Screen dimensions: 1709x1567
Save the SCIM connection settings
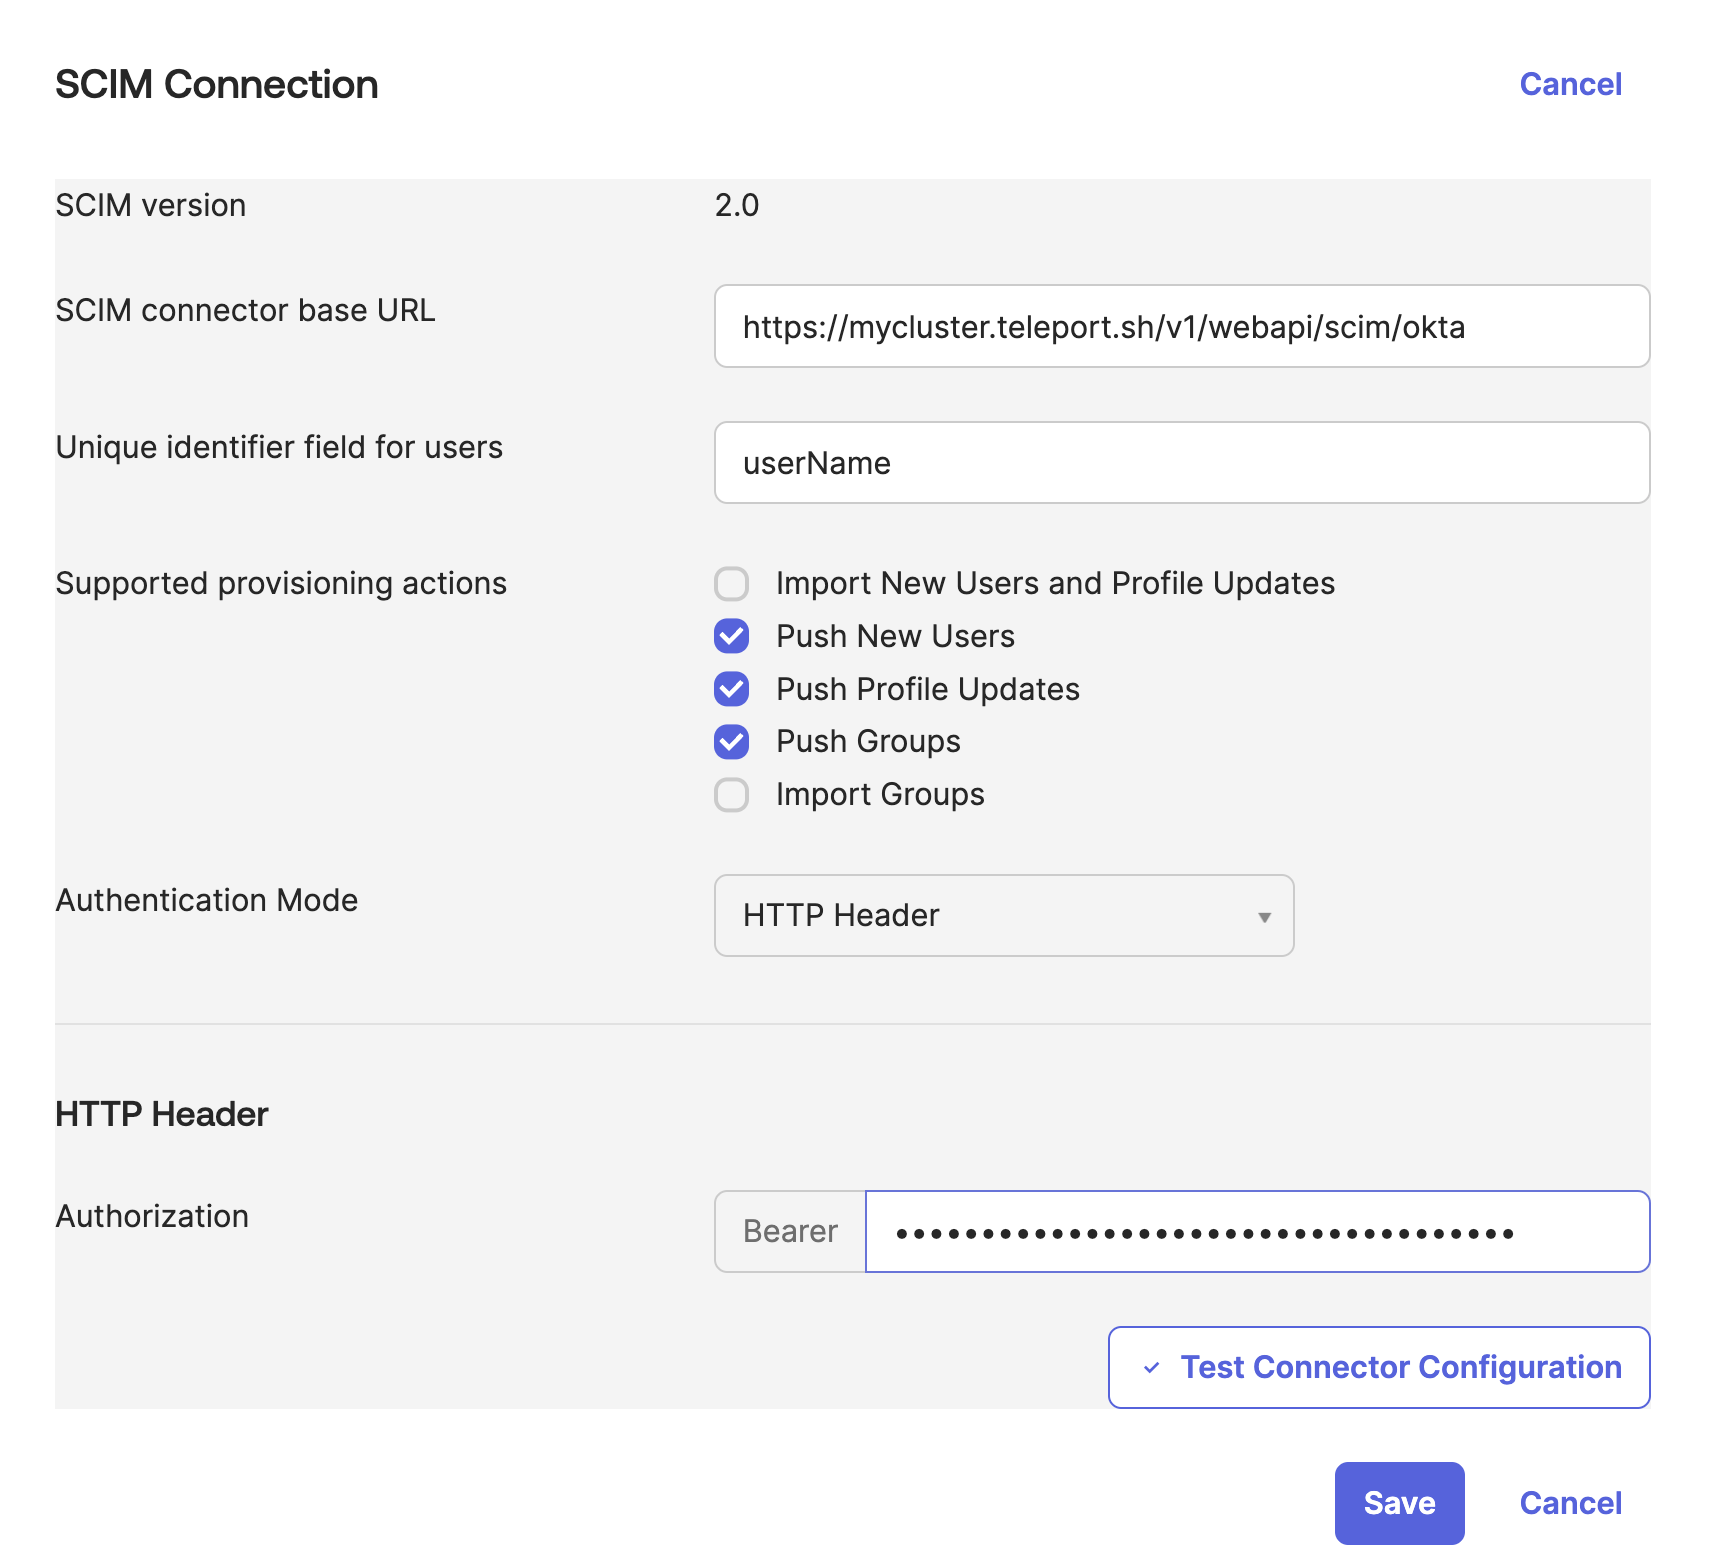1398,1502
